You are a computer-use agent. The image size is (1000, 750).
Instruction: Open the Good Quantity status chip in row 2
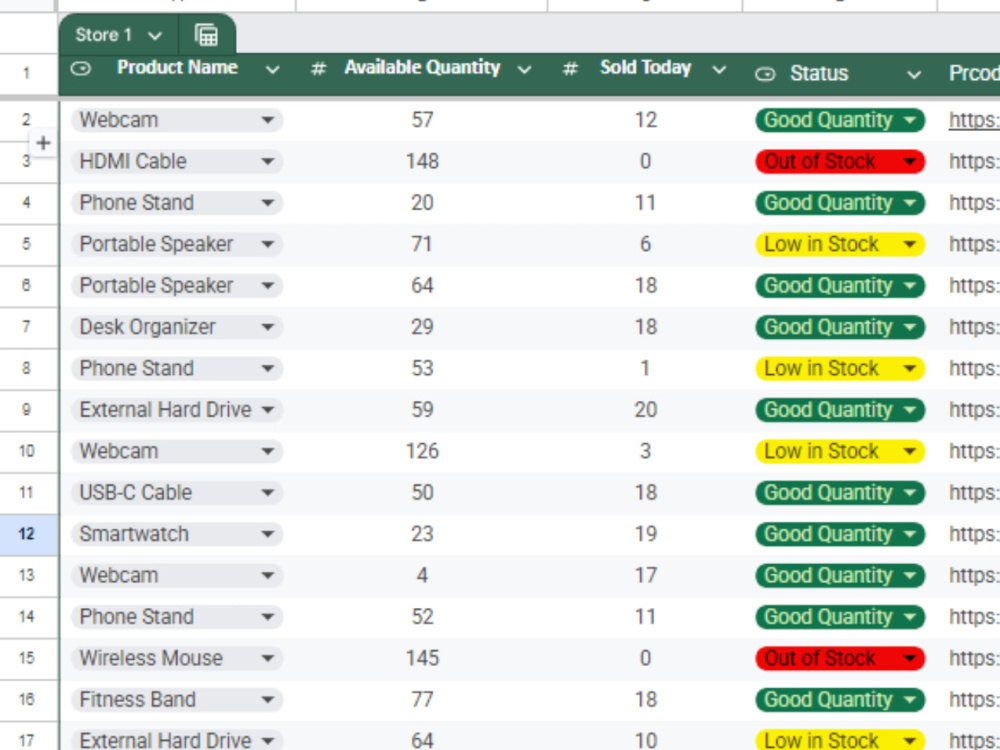[840, 120]
